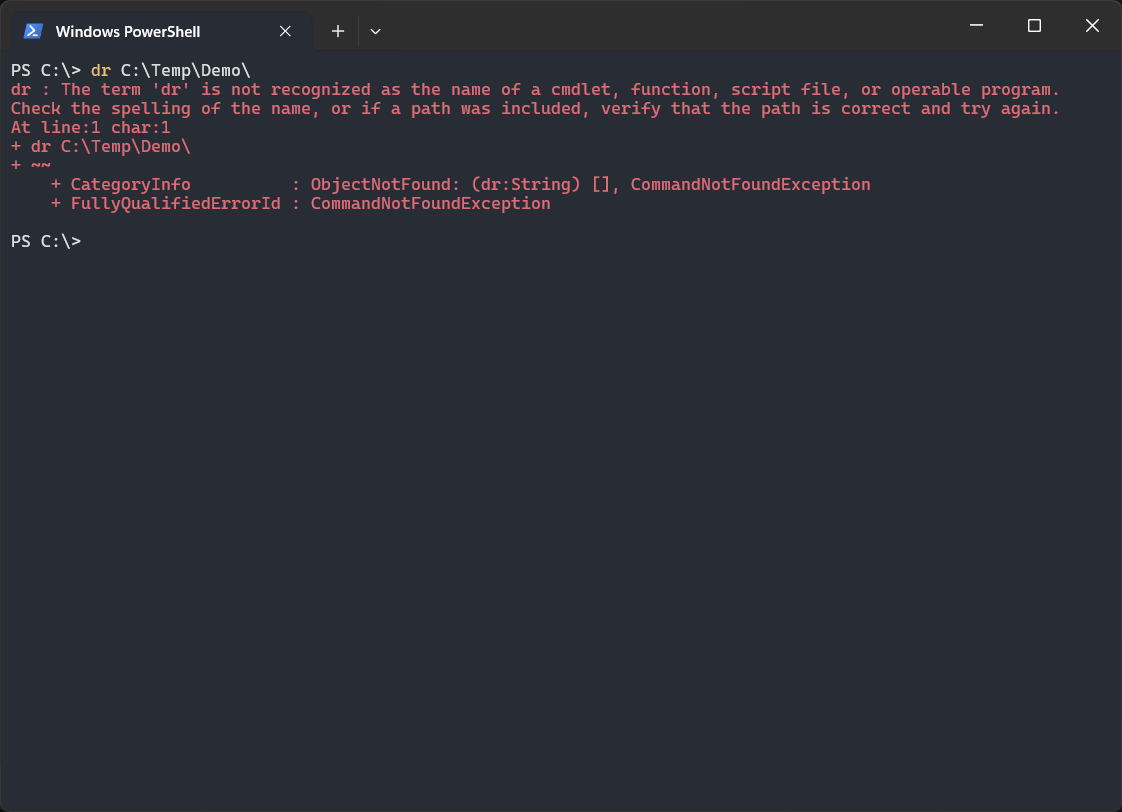Click the PowerShell icon in the tab

point(33,31)
